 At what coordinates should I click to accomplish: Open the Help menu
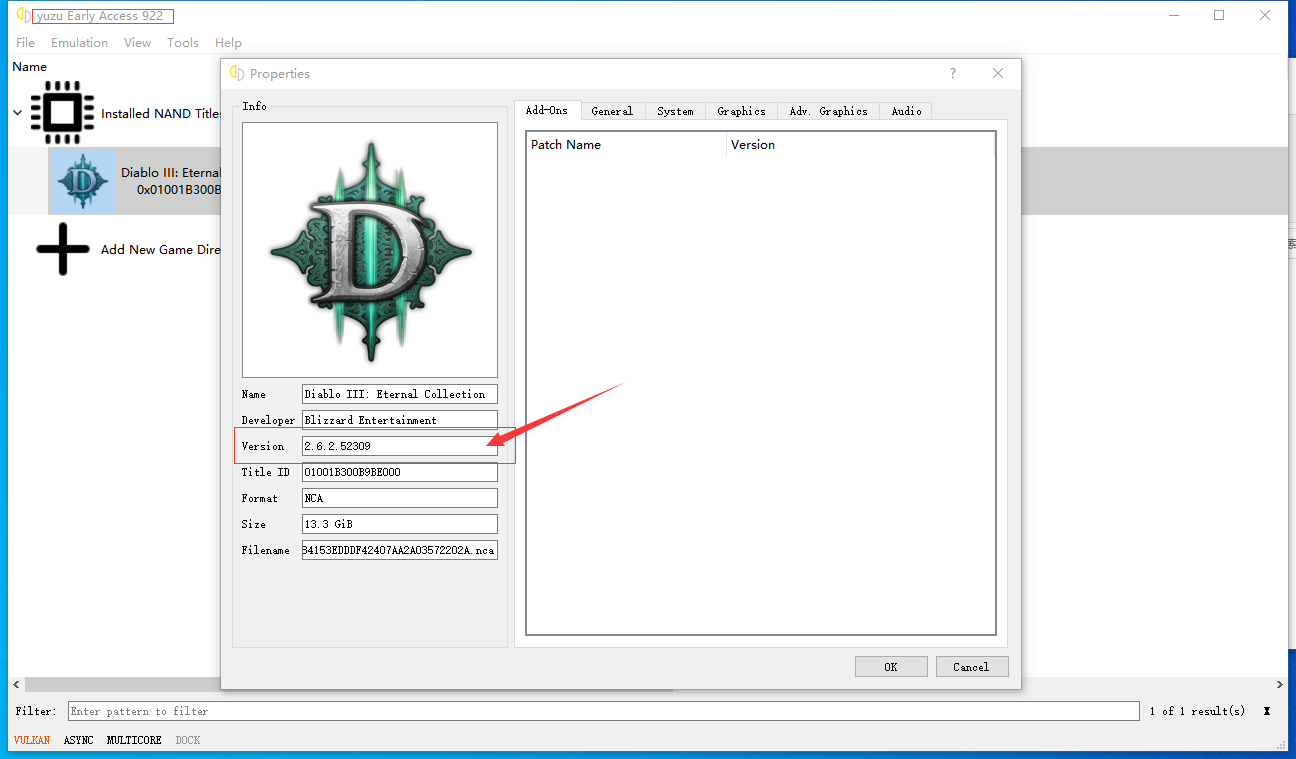coord(228,43)
